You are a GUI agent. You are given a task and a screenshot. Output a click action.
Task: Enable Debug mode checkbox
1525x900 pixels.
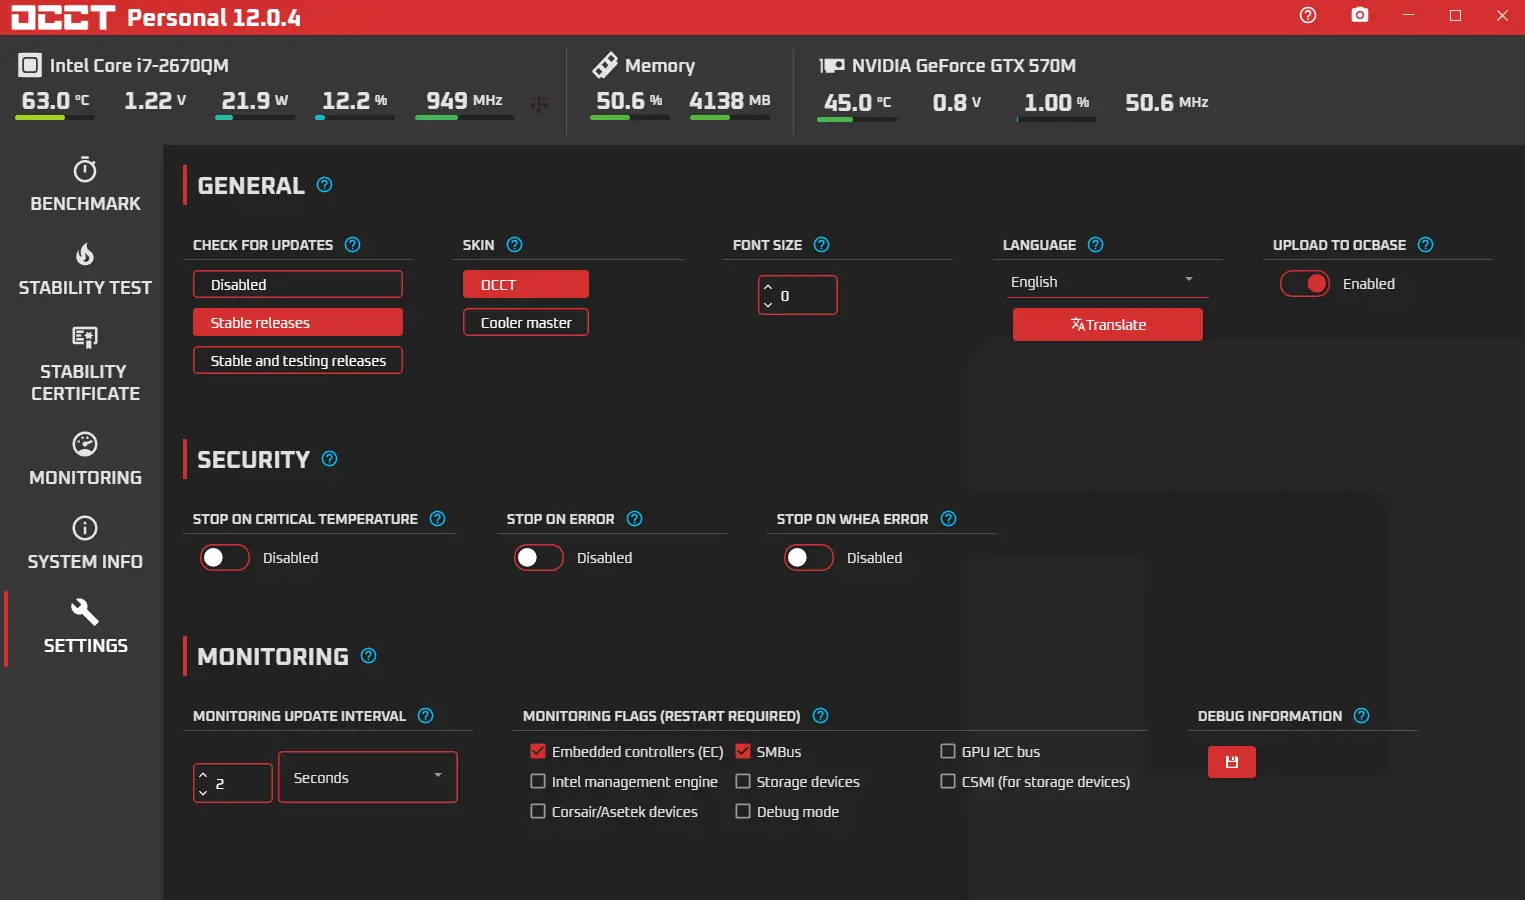743,811
